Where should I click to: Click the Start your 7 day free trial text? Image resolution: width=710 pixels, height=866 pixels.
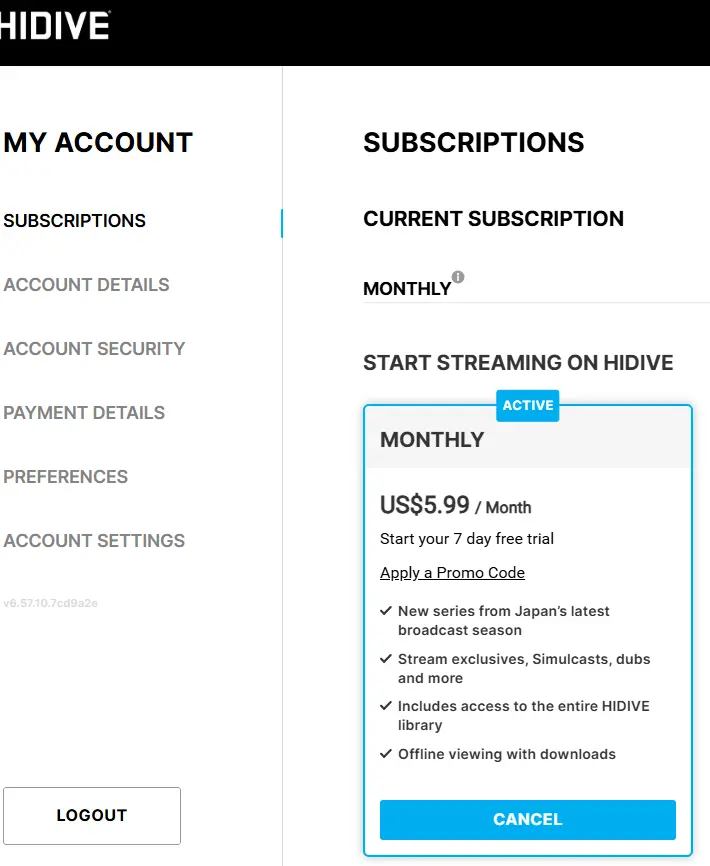point(467,539)
